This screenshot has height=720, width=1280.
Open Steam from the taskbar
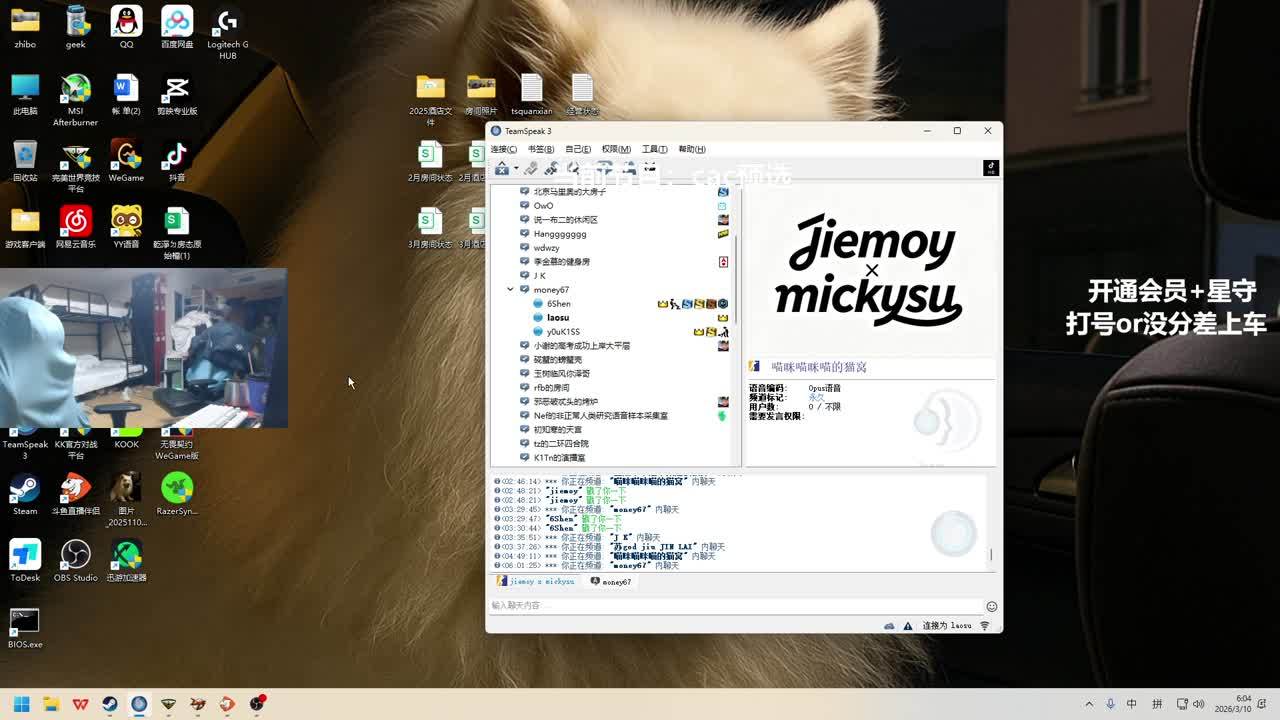(110, 704)
